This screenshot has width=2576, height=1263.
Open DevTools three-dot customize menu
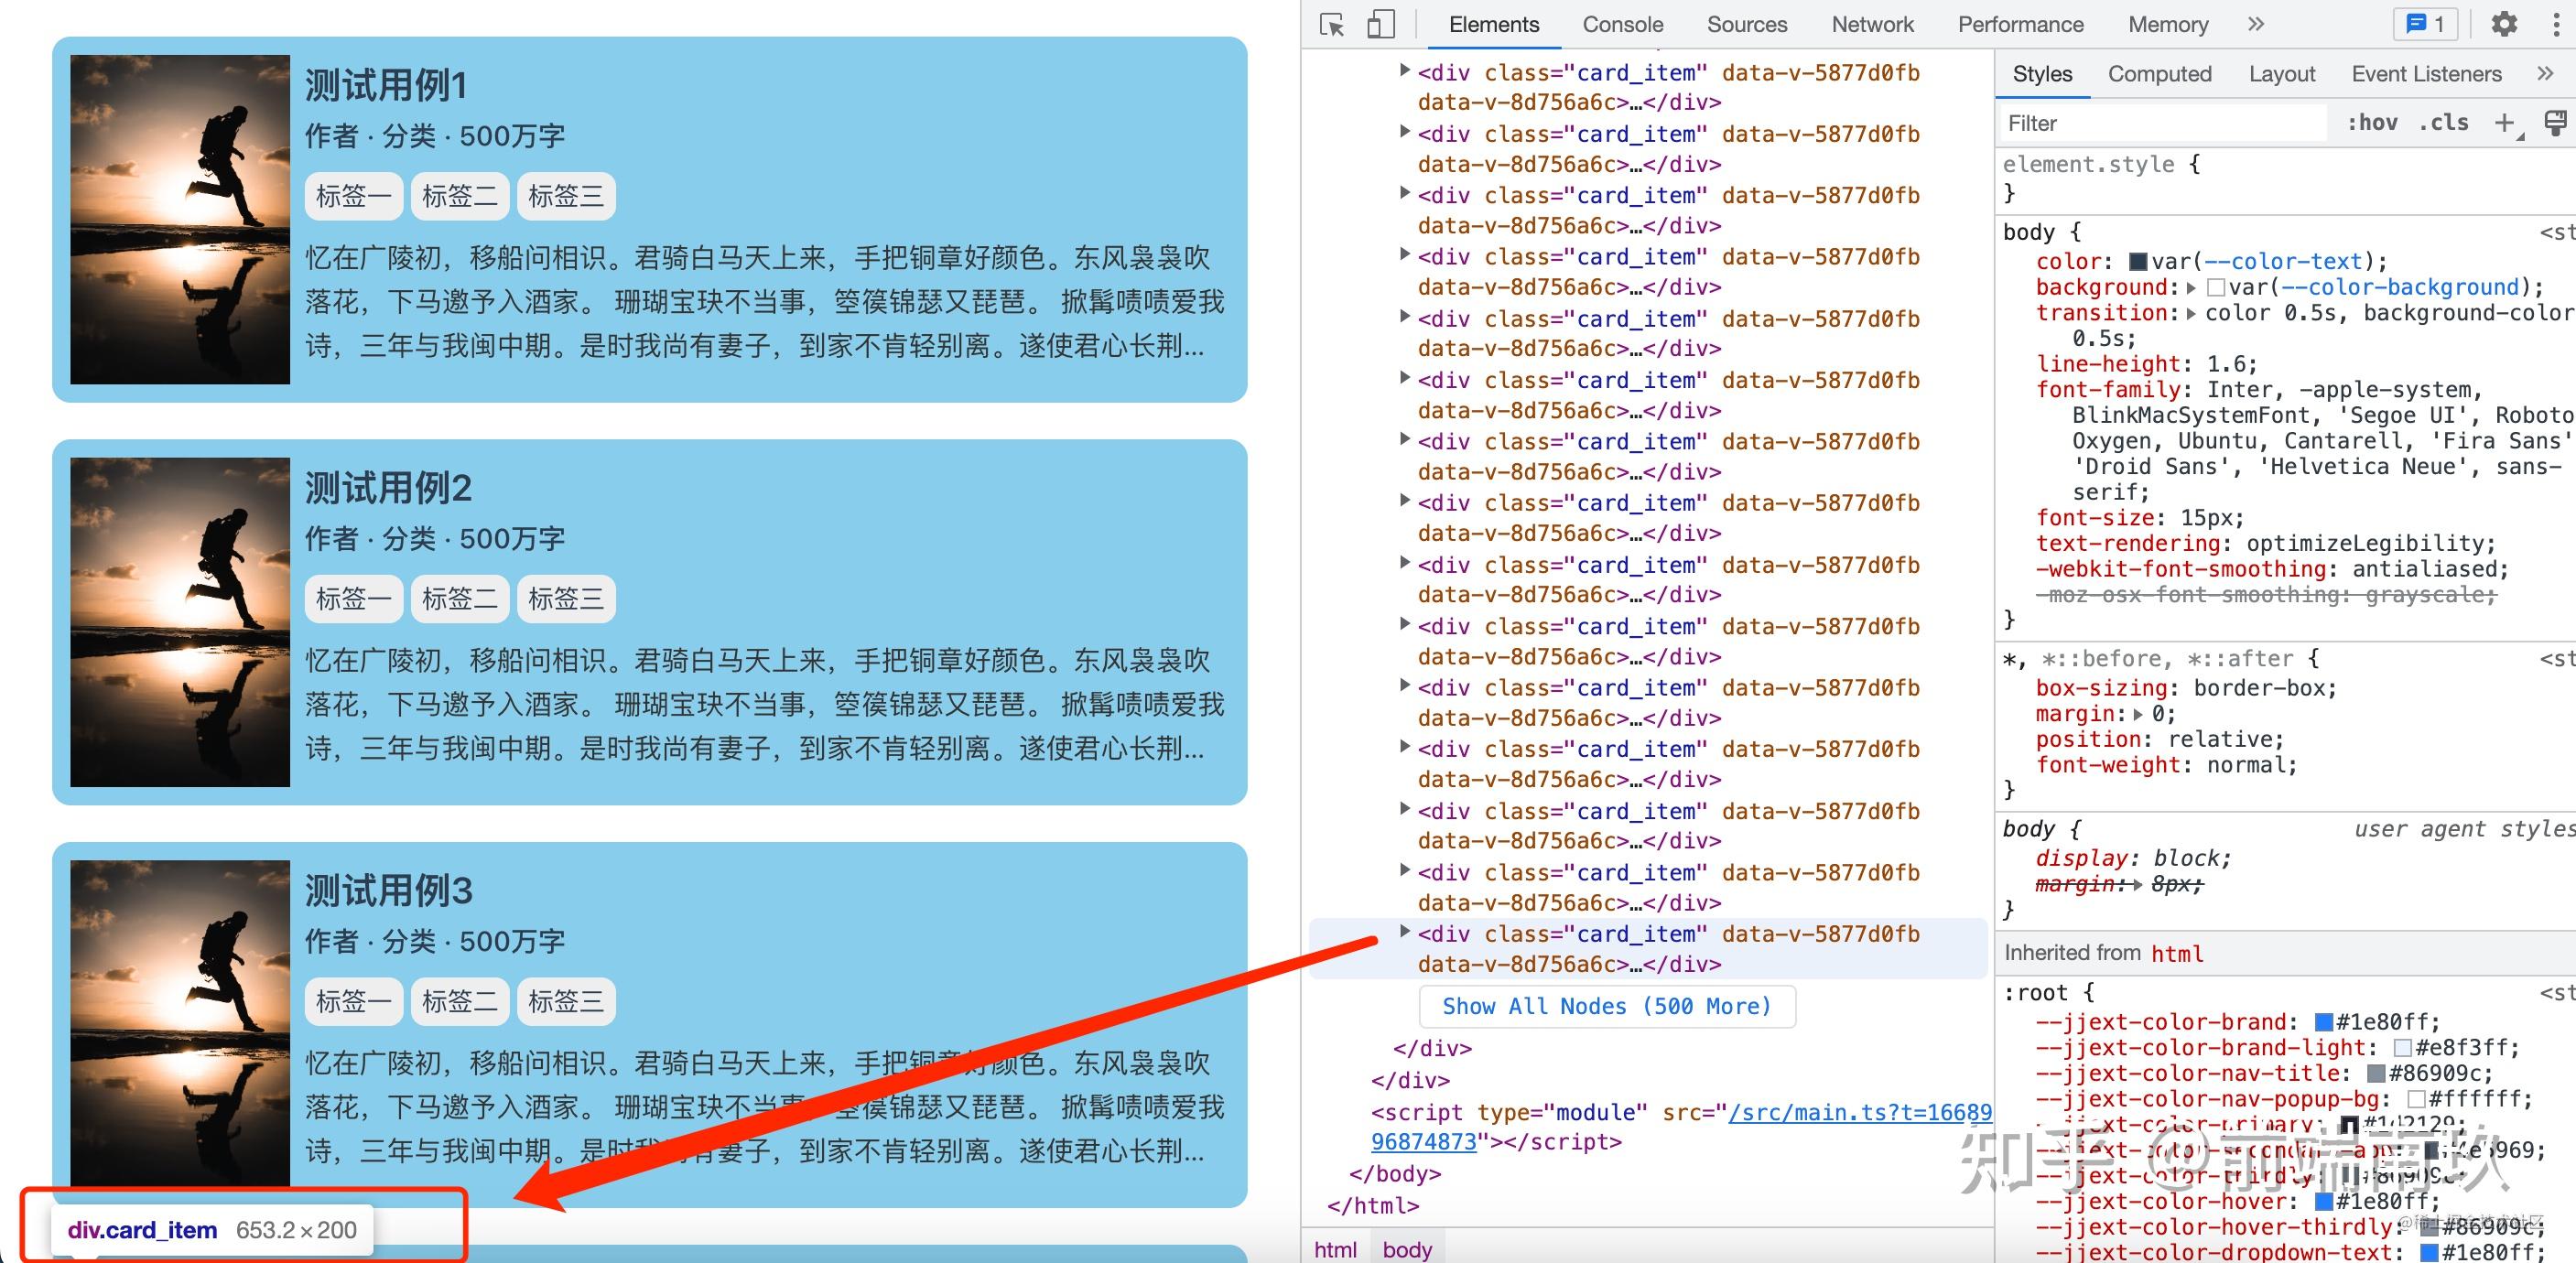coord(2556,24)
